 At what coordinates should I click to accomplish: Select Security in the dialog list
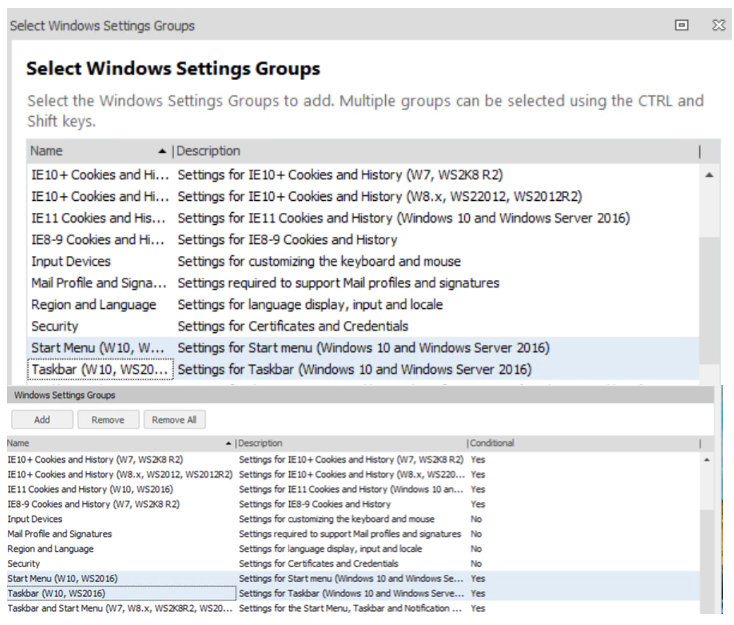click(x=363, y=326)
